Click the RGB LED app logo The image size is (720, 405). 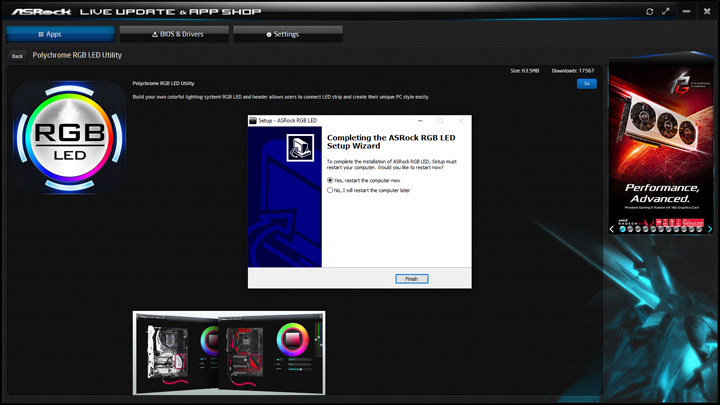point(69,138)
